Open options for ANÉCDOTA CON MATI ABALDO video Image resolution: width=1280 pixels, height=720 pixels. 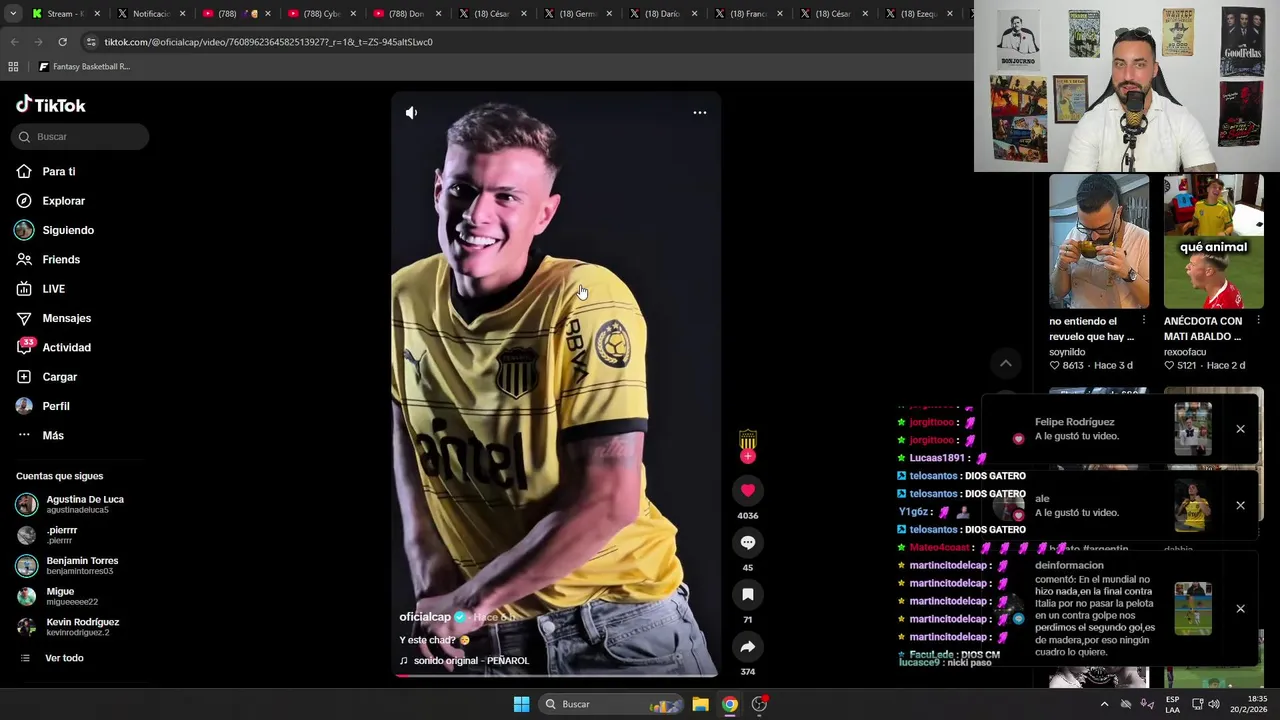pyautogui.click(x=1258, y=321)
